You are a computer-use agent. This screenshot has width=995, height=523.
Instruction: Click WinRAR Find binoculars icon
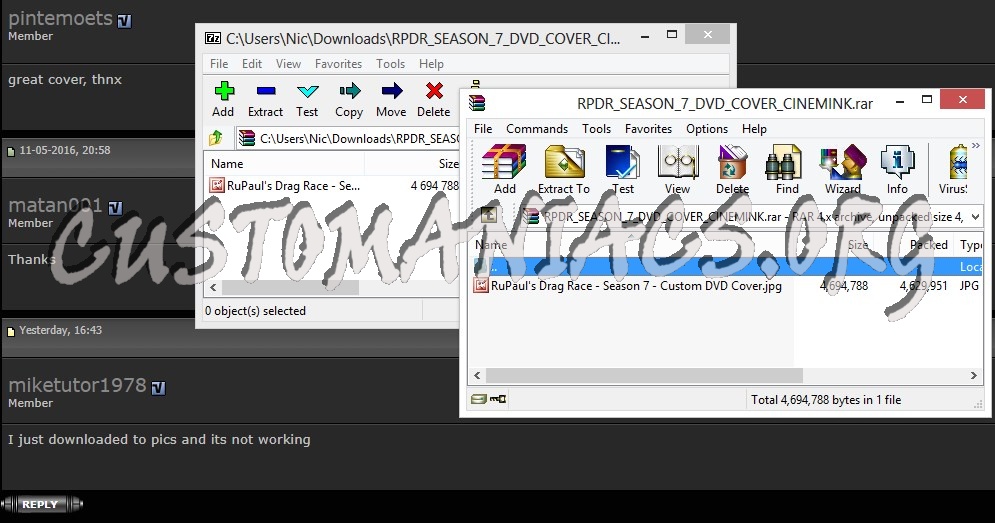point(784,162)
